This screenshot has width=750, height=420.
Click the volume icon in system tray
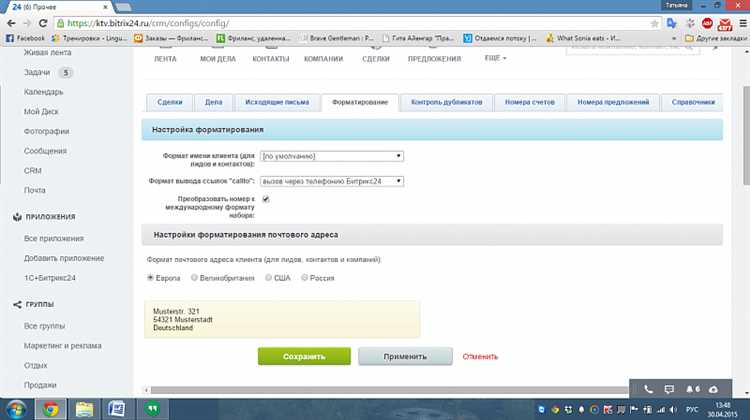[x=673, y=410]
